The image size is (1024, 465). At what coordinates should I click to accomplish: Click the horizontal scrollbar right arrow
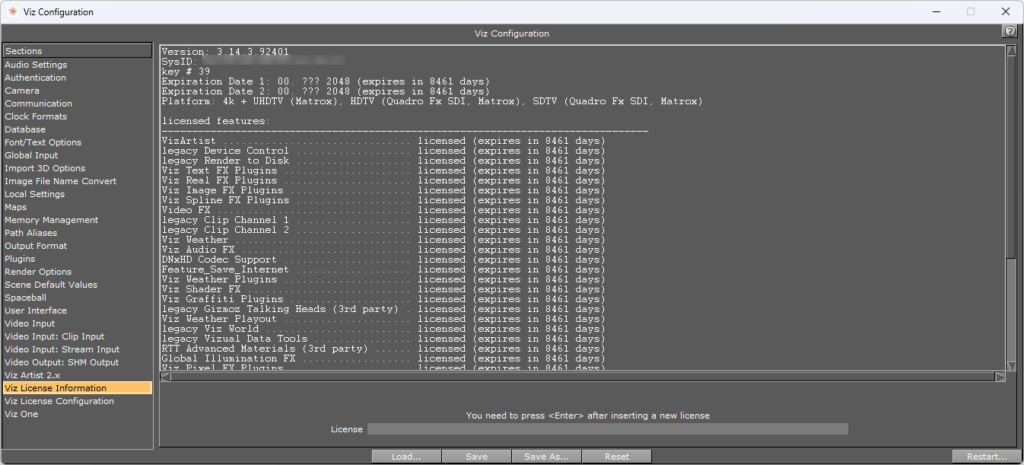pyautogui.click(x=999, y=376)
